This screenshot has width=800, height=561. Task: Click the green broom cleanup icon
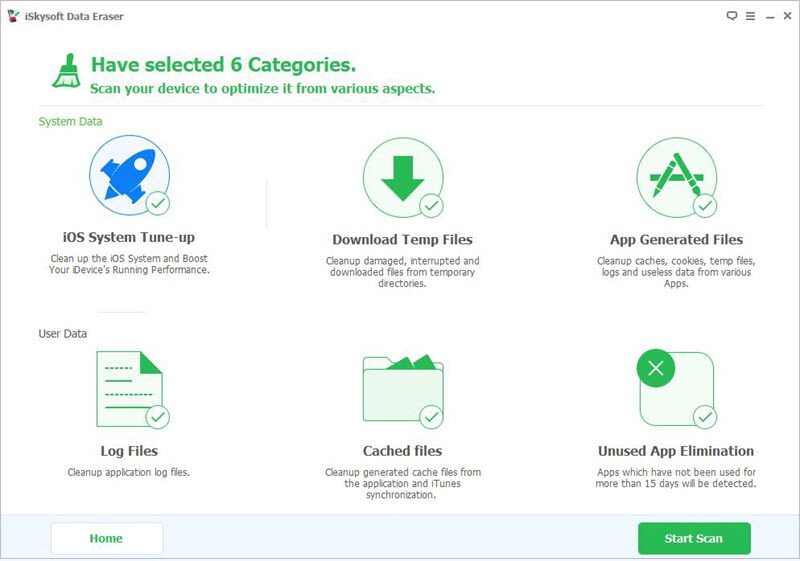[x=66, y=71]
